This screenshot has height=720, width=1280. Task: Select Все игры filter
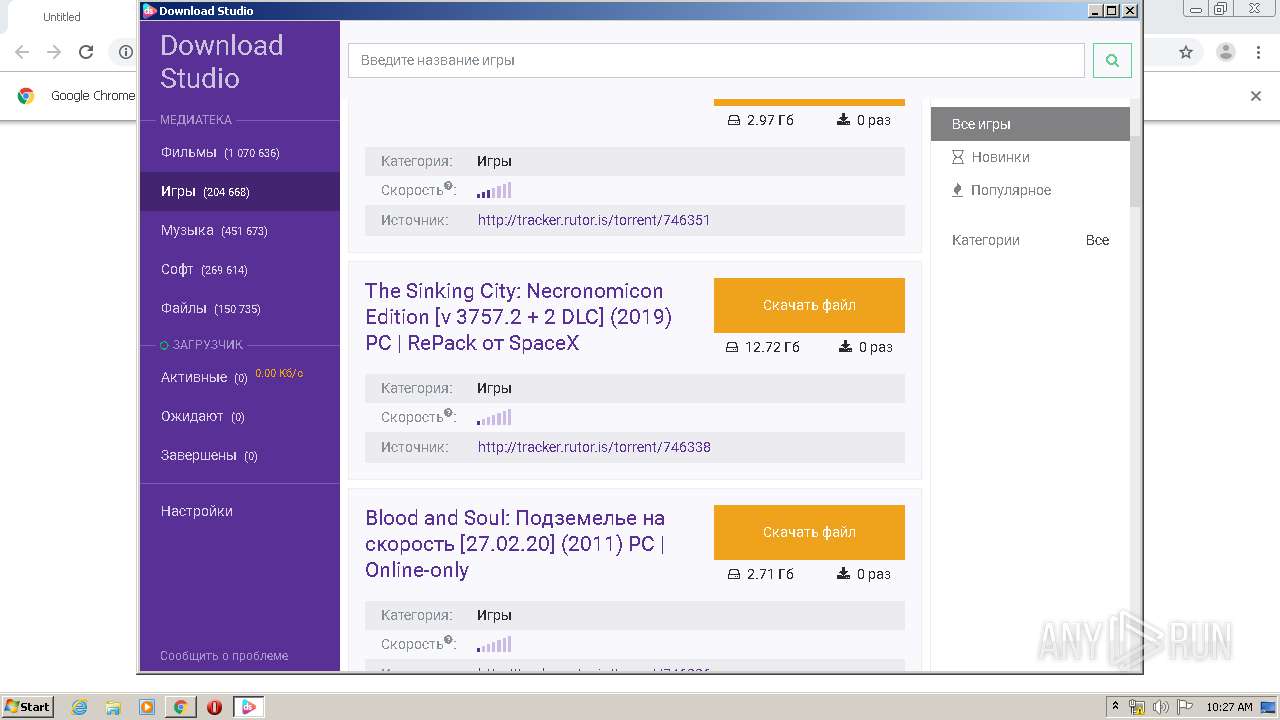(1030, 124)
